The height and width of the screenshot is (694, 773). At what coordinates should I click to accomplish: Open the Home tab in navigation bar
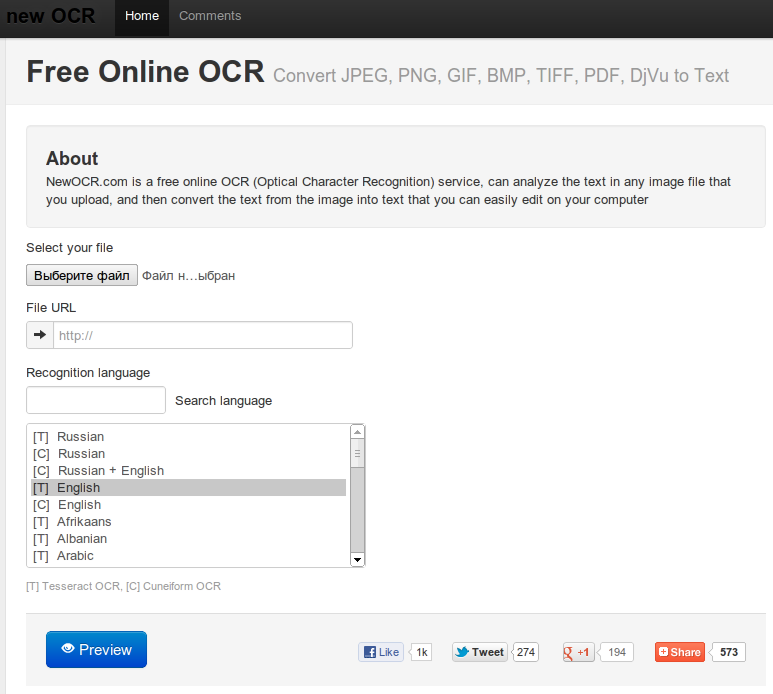[142, 16]
